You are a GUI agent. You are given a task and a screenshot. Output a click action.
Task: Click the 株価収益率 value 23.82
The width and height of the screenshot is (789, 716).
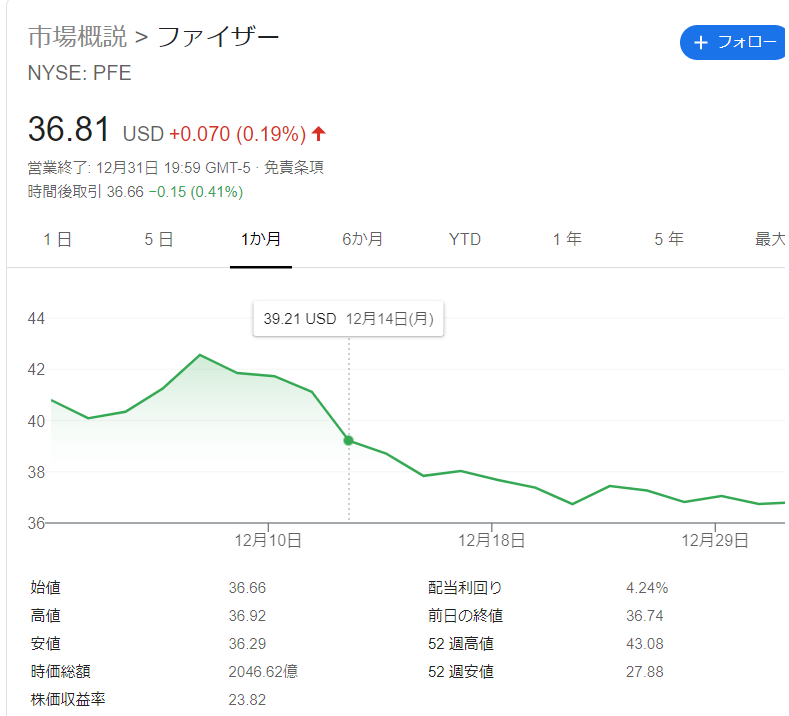[x=247, y=700]
